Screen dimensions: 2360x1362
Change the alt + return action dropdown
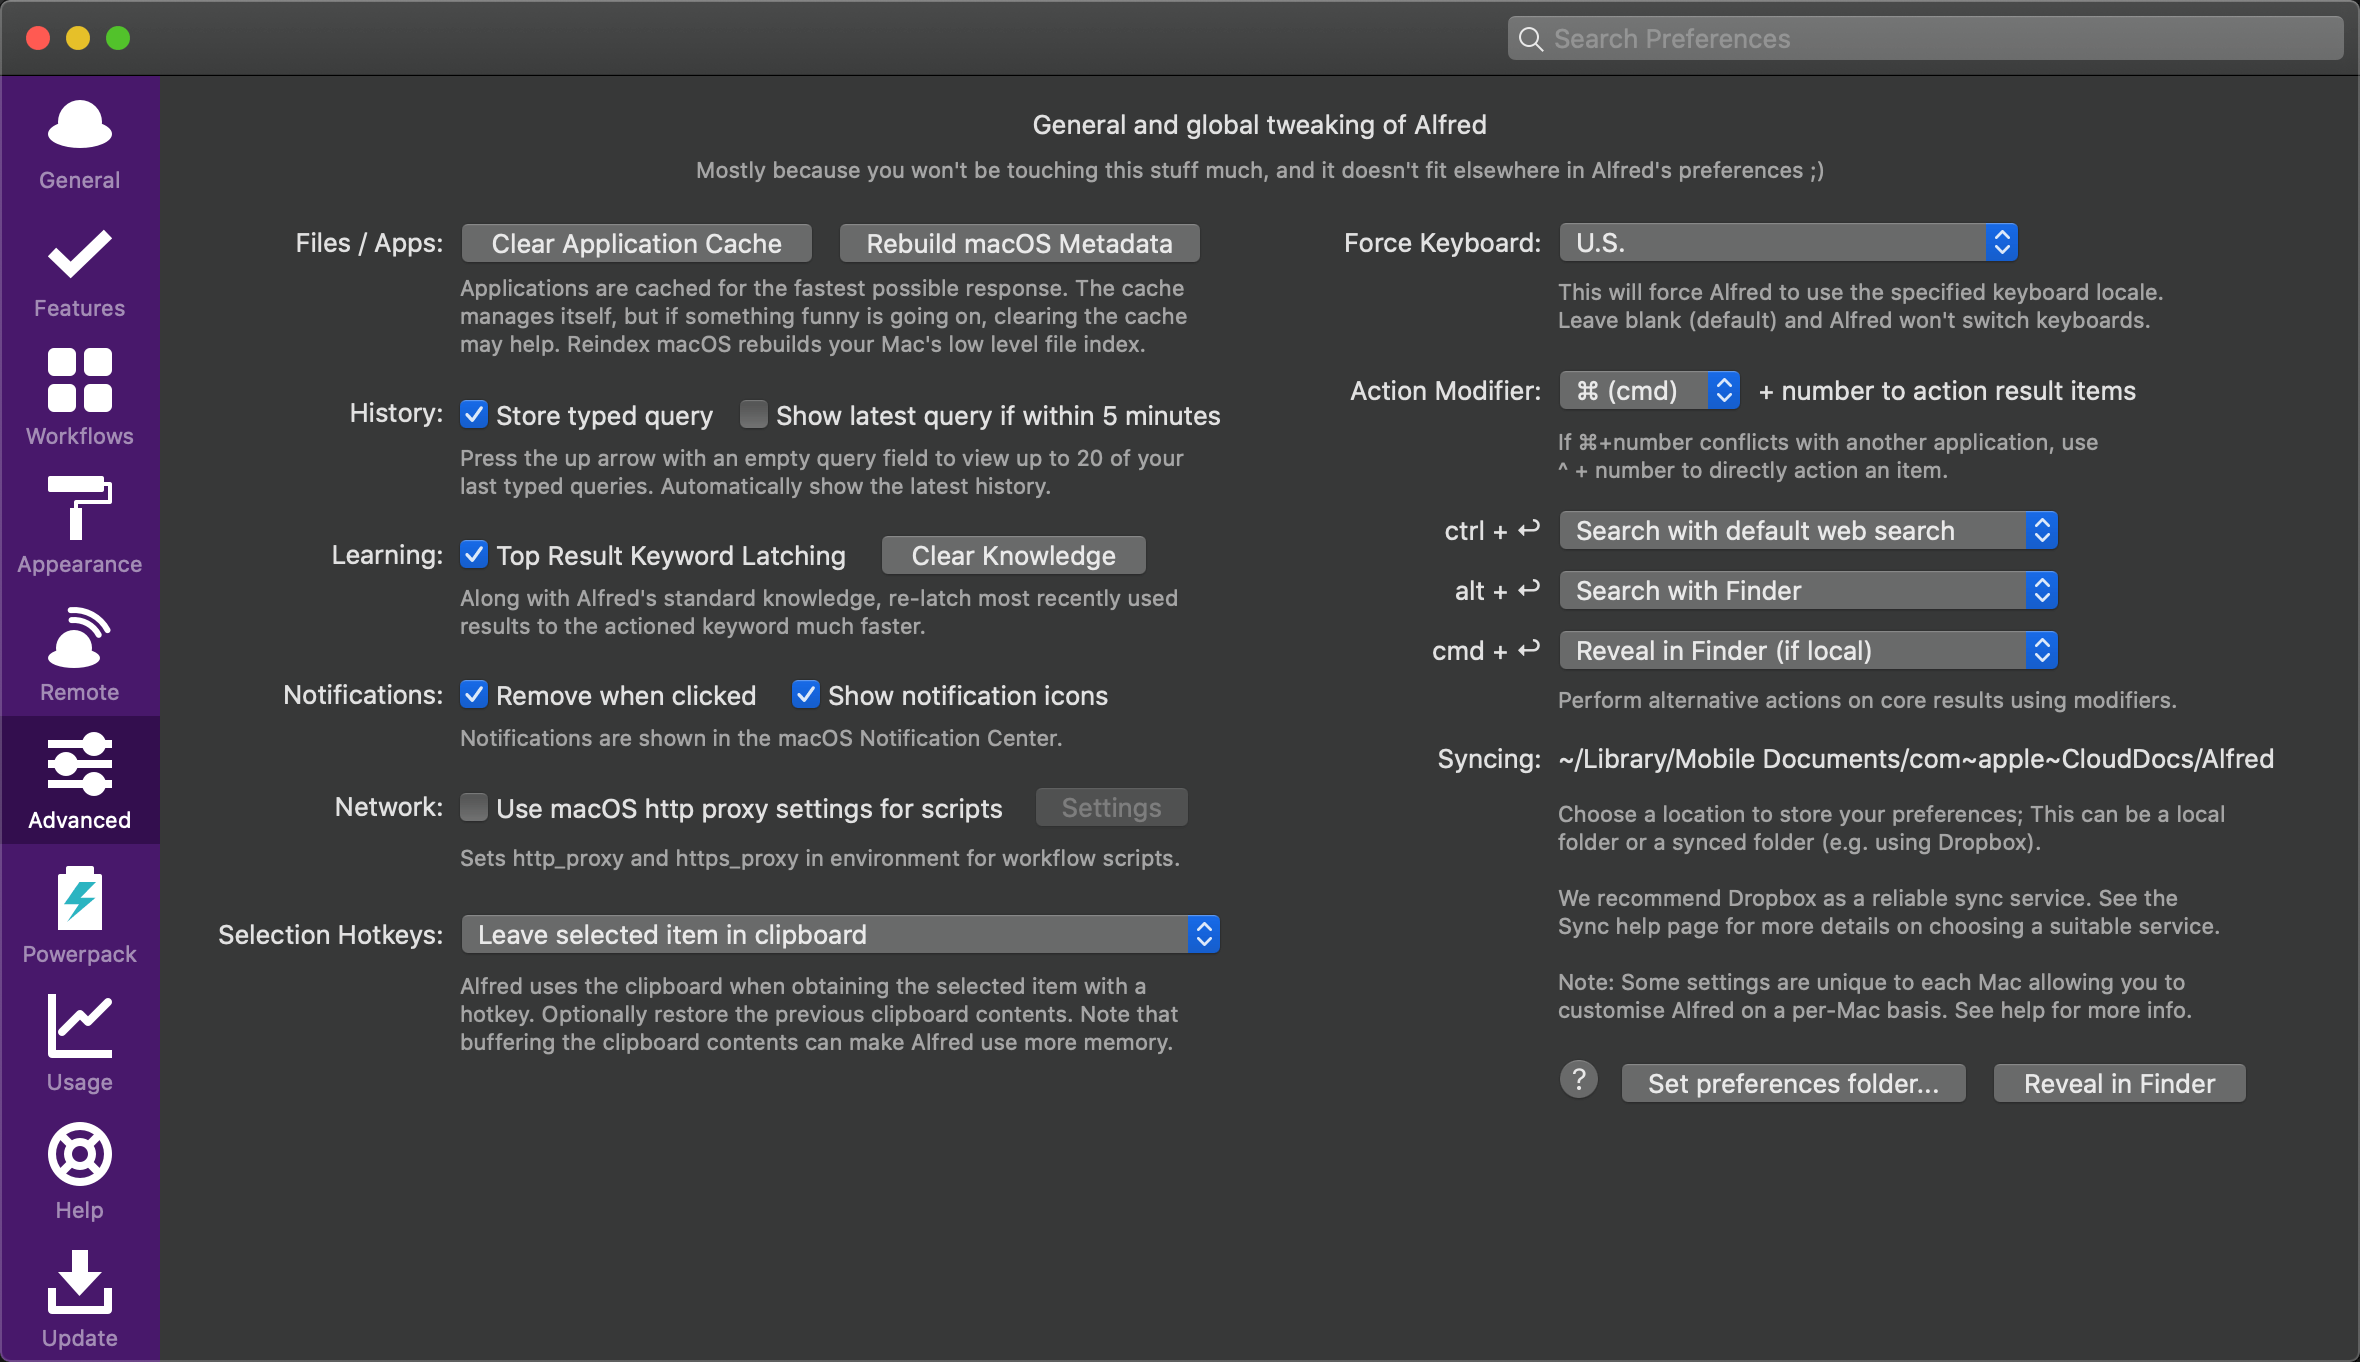point(1808,590)
